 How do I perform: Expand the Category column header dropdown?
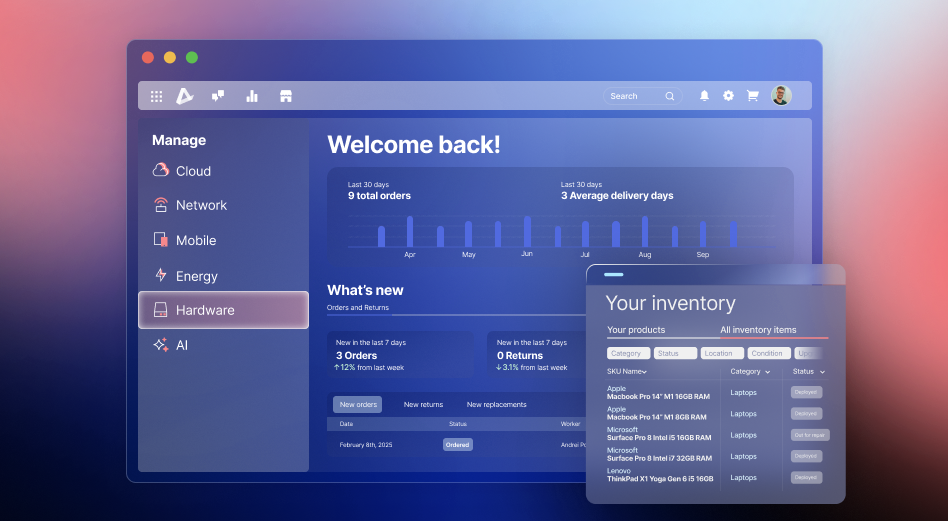click(x=750, y=372)
